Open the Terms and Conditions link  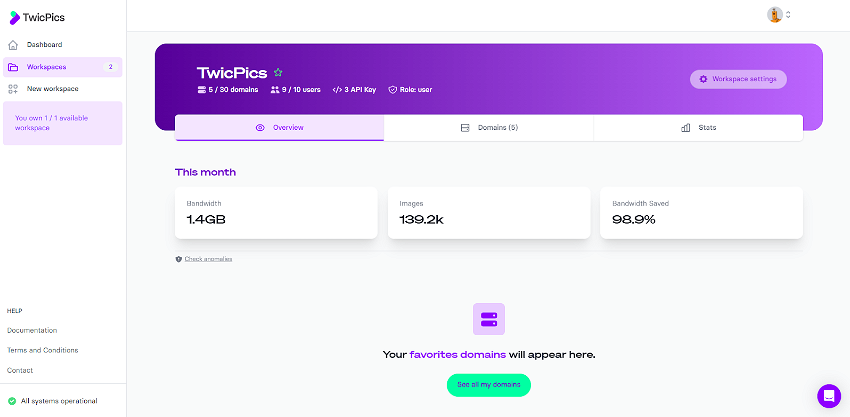[43, 350]
